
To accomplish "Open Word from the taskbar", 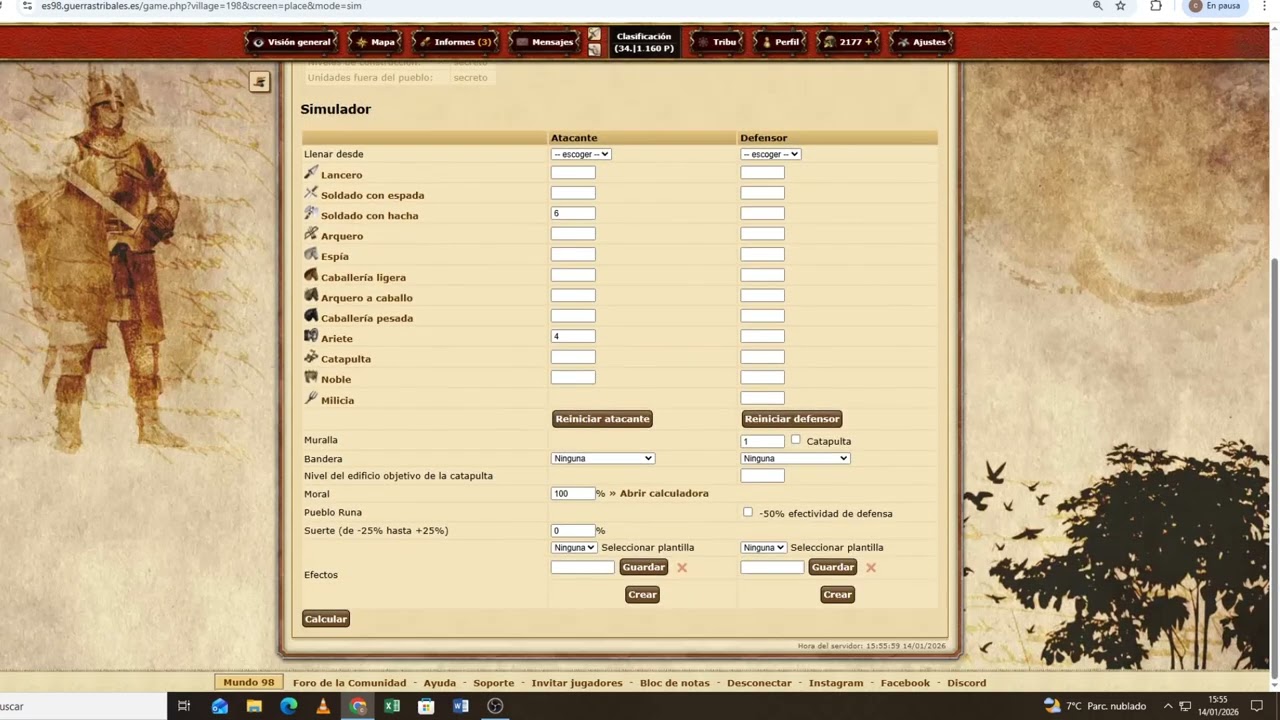I will click(x=460, y=706).
